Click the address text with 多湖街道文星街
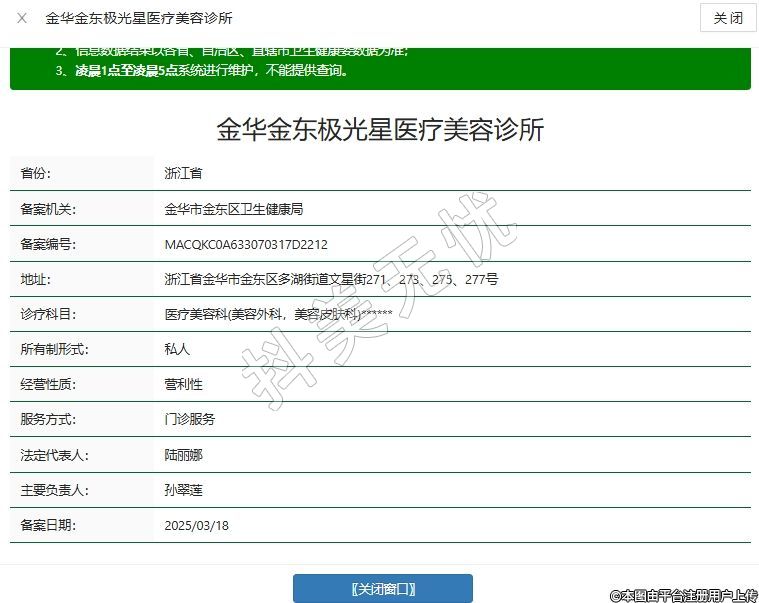759x603 pixels. [331, 279]
